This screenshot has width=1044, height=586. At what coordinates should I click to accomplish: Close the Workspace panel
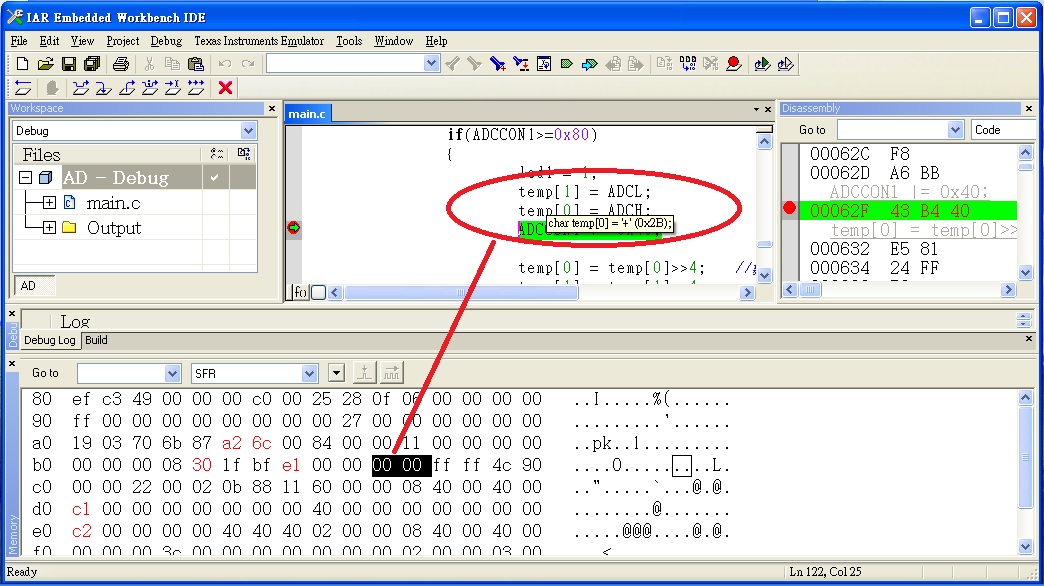272,108
